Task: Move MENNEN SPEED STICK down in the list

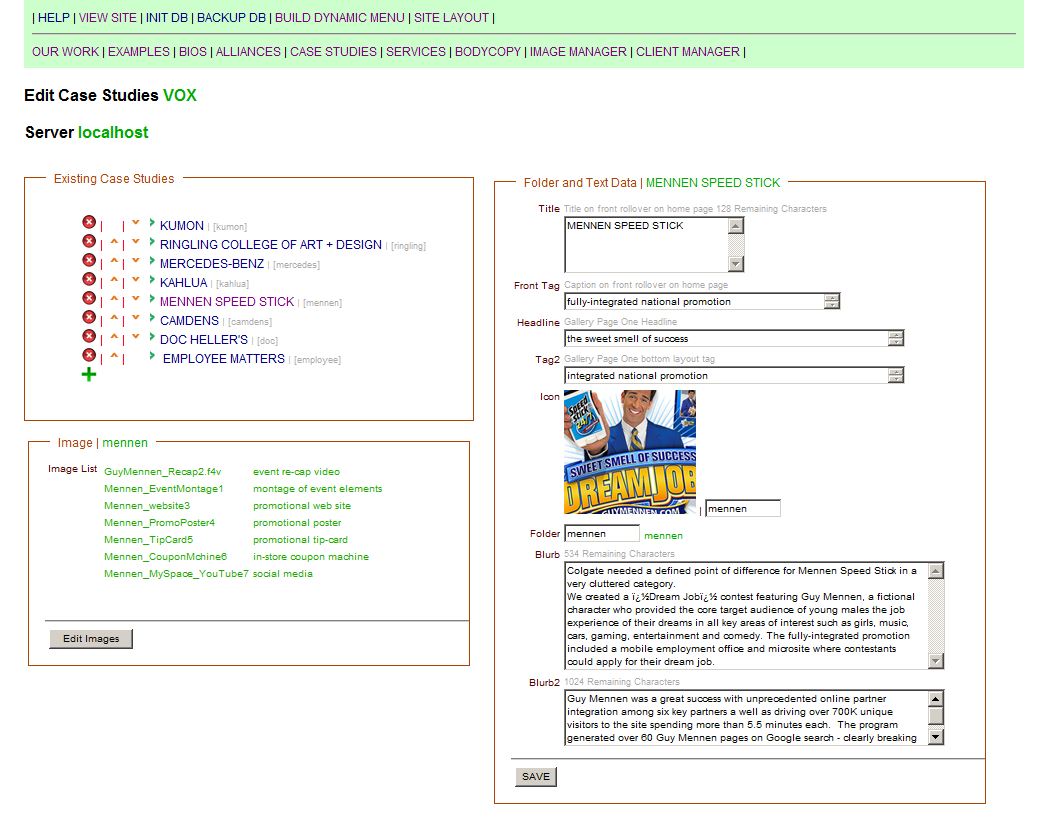Action: pyautogui.click(x=136, y=298)
